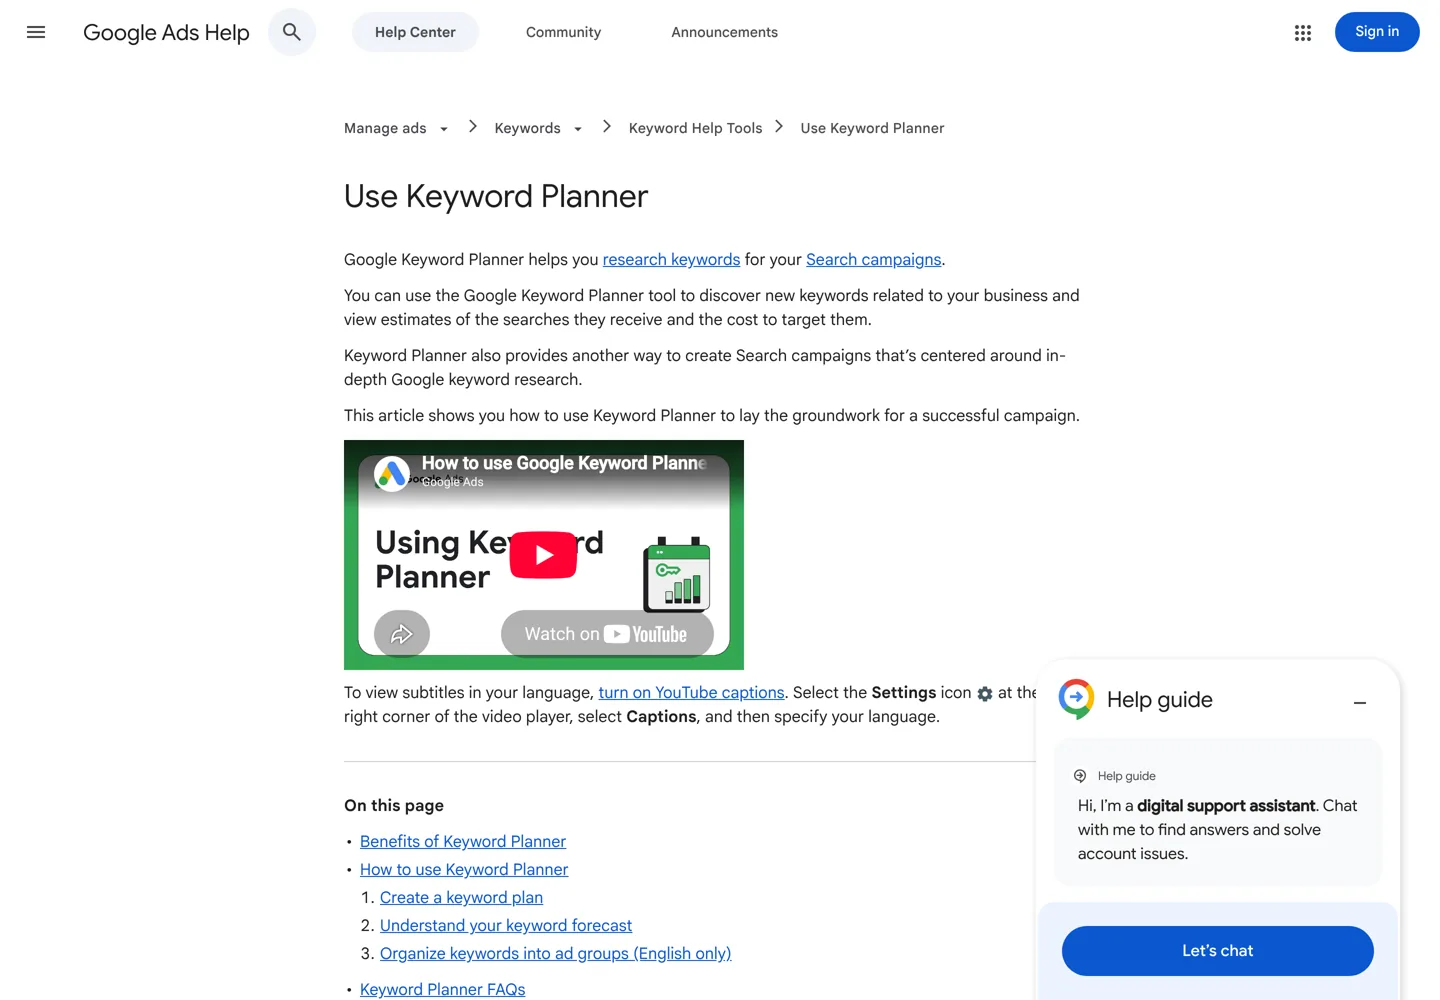Switch to the Help Center tab
This screenshot has width=1440, height=1000.
[x=415, y=32]
